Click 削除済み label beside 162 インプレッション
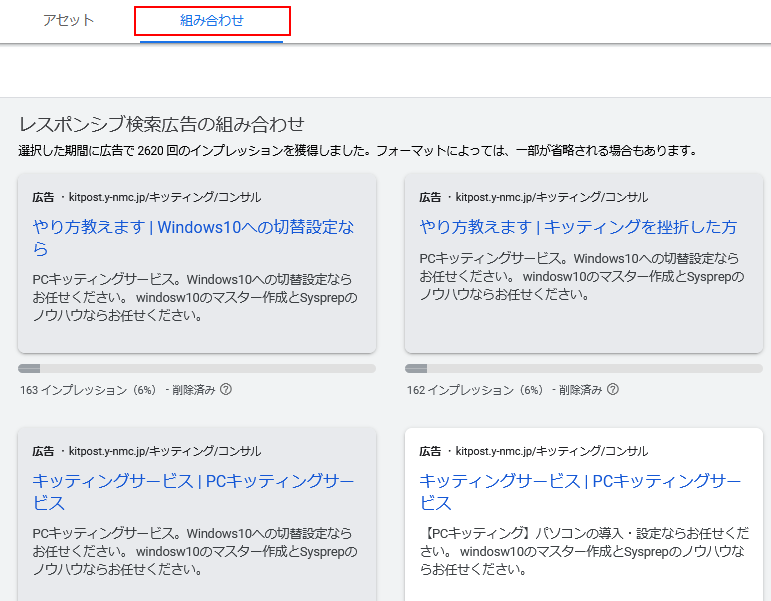 pyautogui.click(x=581, y=390)
